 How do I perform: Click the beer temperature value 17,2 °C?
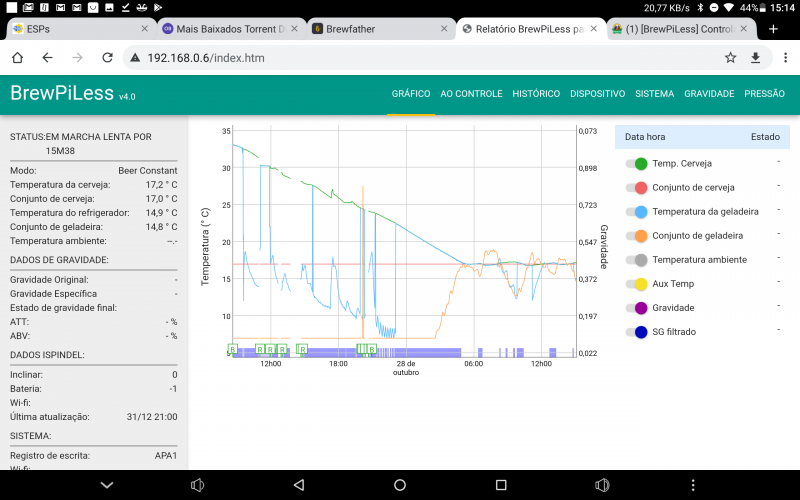click(162, 185)
